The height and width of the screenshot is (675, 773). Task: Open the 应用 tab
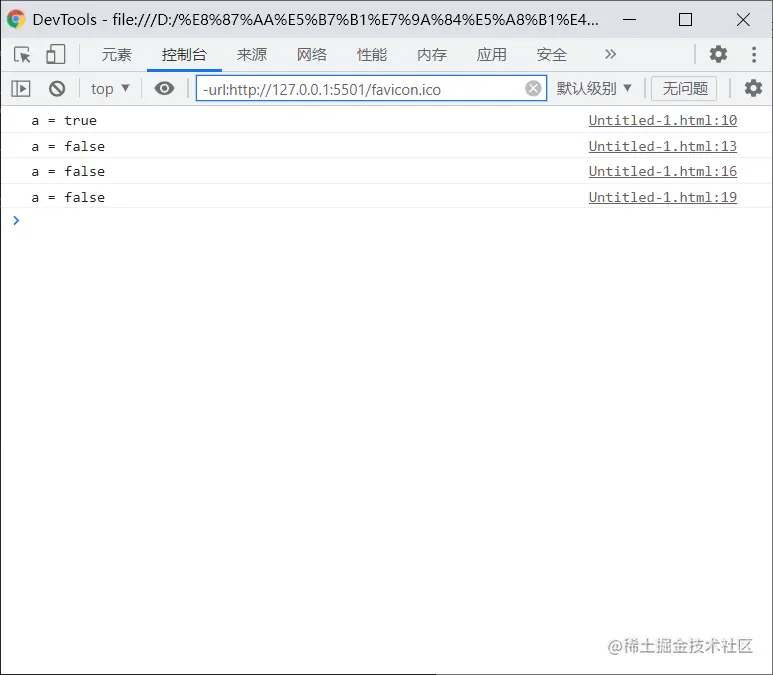tap(492, 54)
